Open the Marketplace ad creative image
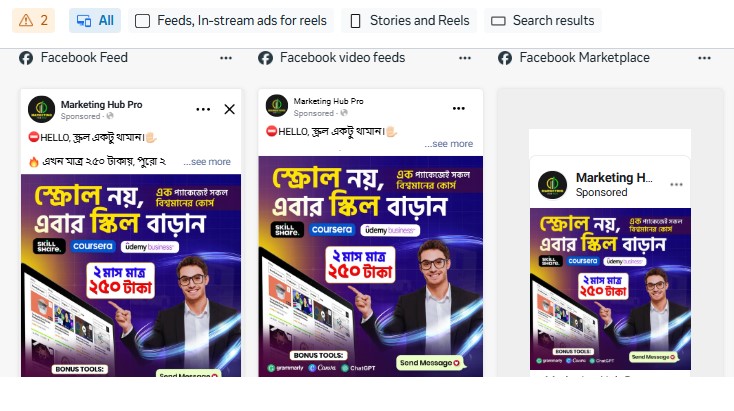 click(610, 289)
